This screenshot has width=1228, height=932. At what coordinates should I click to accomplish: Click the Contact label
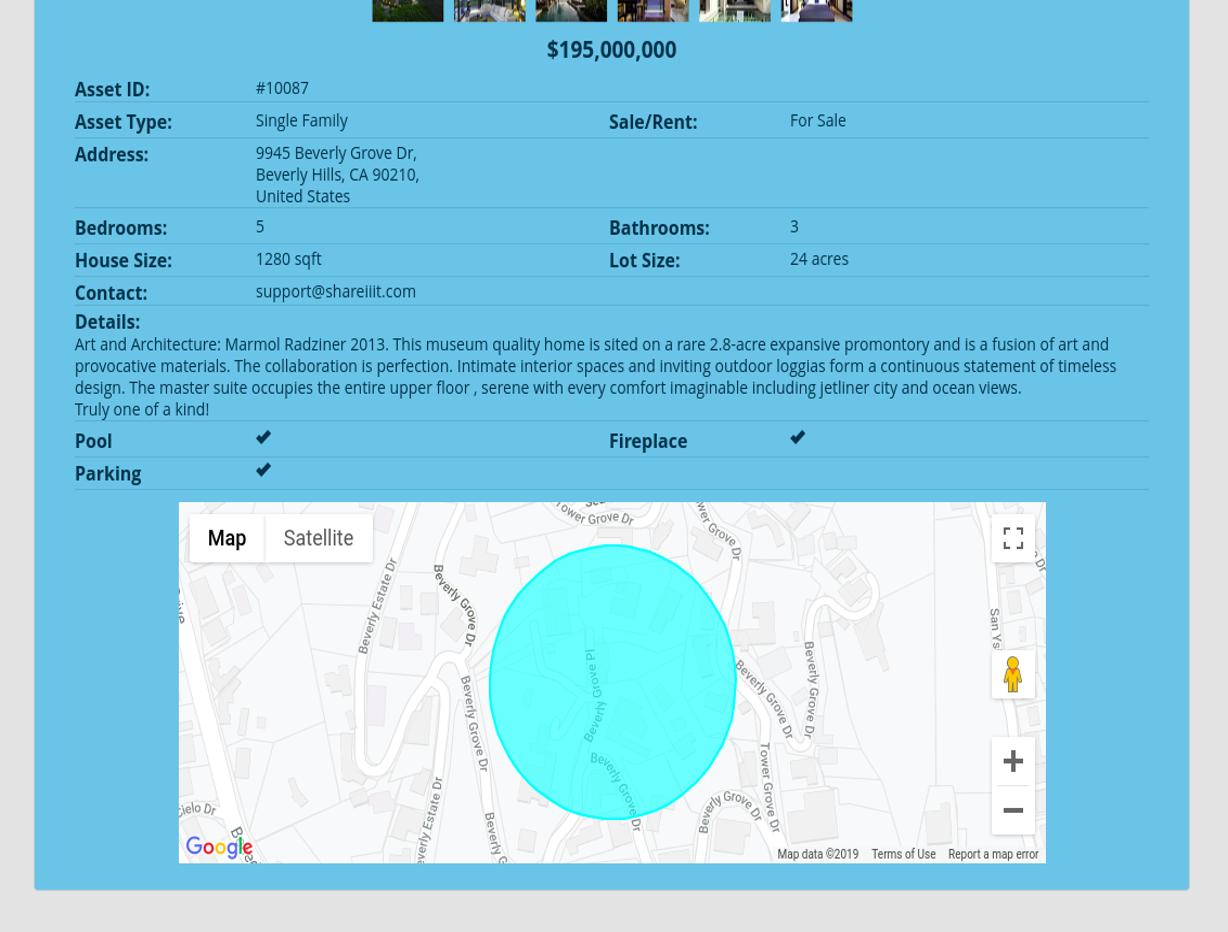click(111, 293)
